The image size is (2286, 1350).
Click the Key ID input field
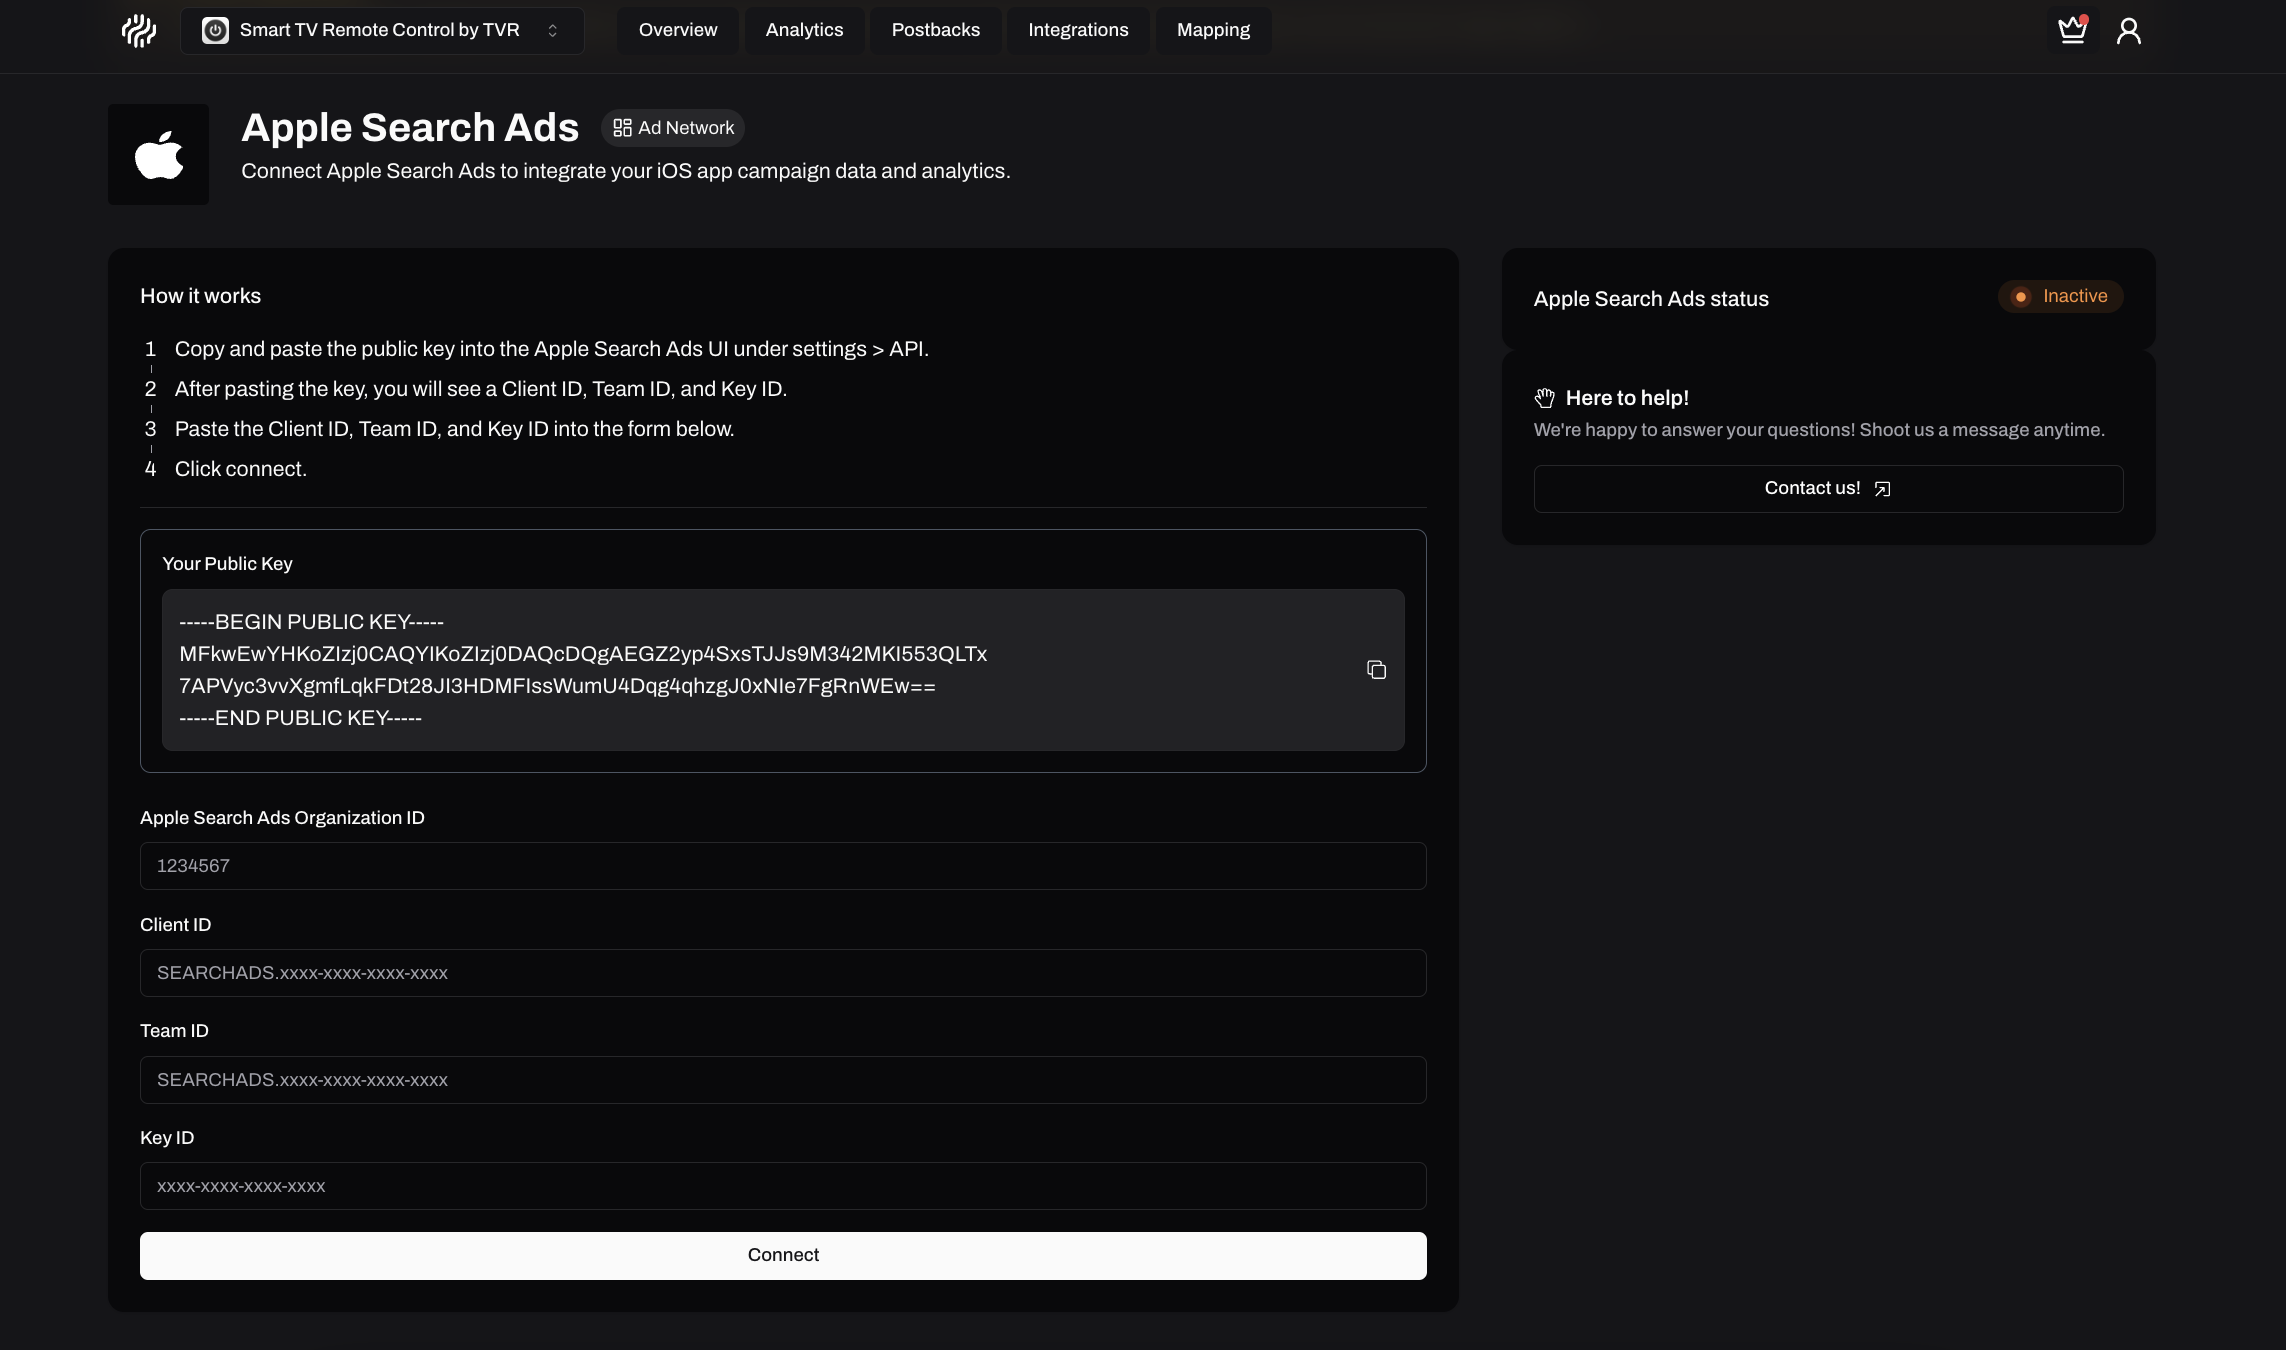coord(783,1186)
